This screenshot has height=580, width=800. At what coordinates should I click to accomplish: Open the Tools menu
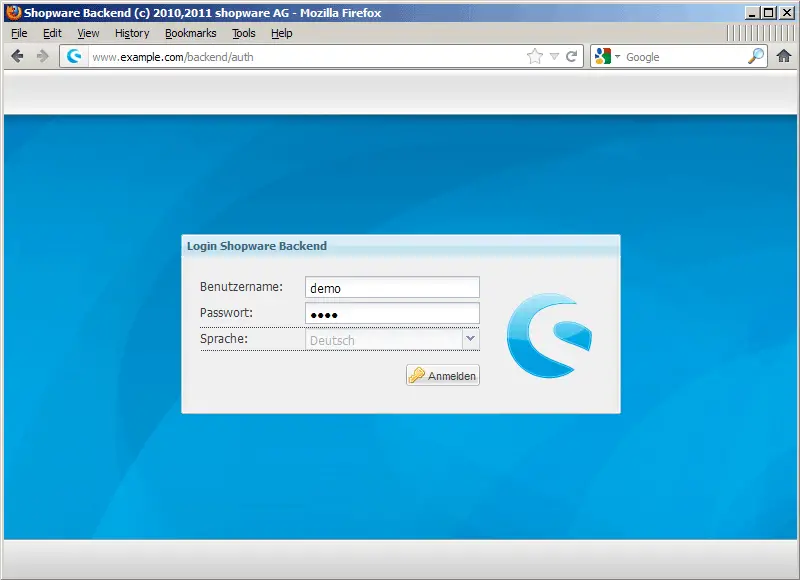click(x=243, y=33)
